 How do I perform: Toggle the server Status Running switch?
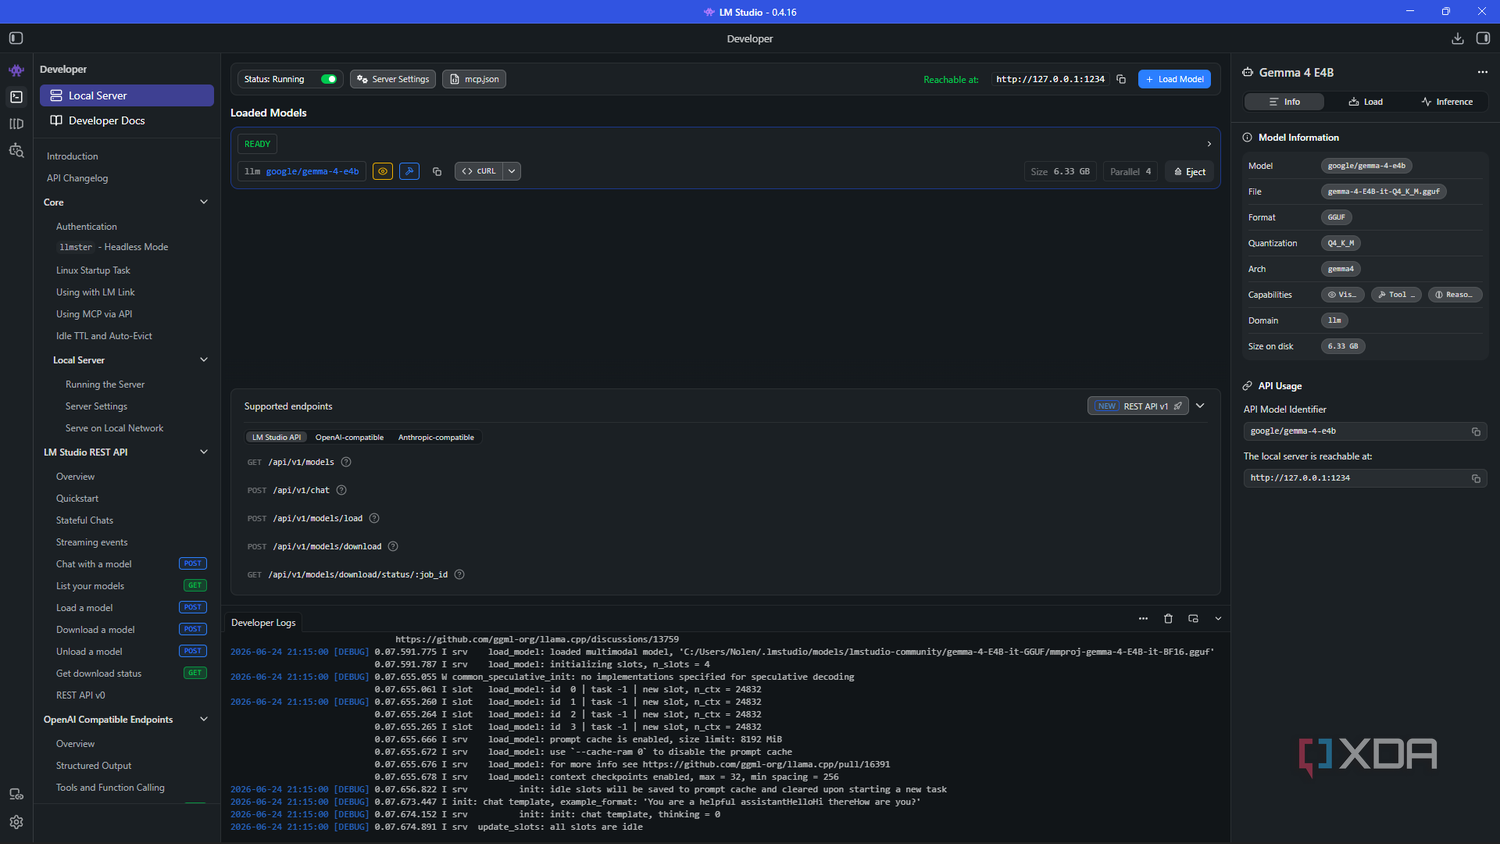pyautogui.click(x=328, y=79)
